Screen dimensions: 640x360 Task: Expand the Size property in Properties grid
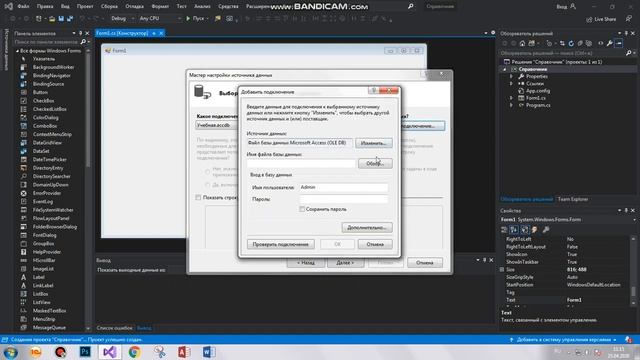pyautogui.click(x=502, y=270)
